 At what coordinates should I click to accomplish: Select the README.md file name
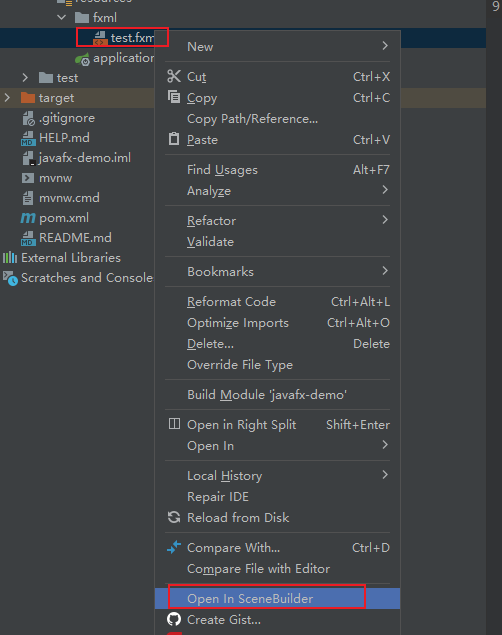pyautogui.click(x=75, y=238)
